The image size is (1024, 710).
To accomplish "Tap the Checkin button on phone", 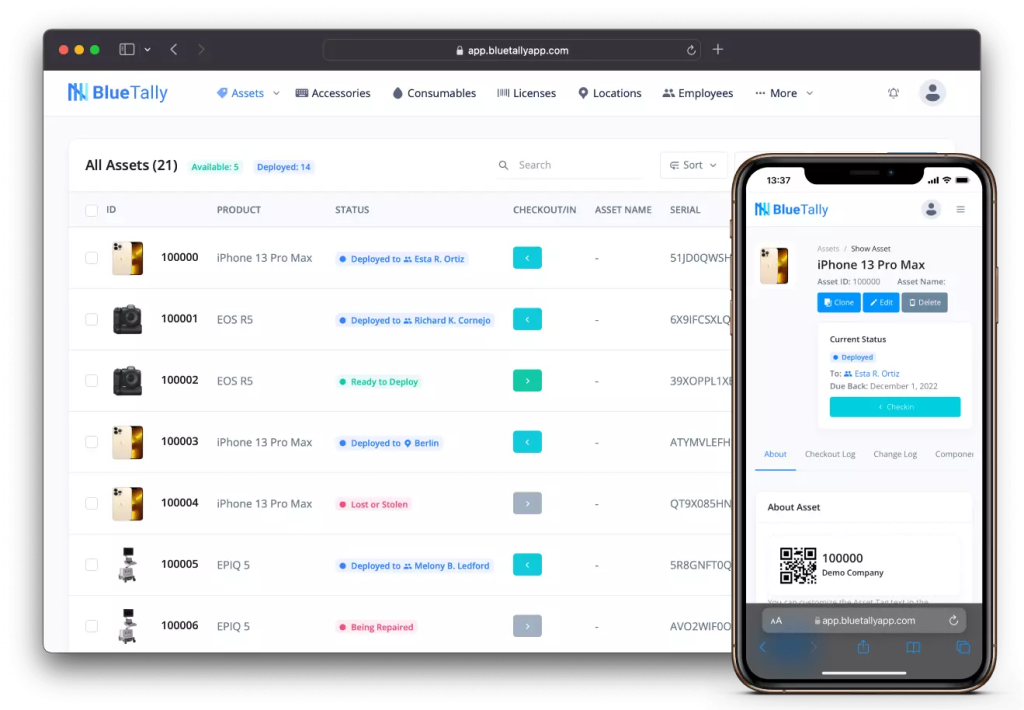I will click(895, 407).
